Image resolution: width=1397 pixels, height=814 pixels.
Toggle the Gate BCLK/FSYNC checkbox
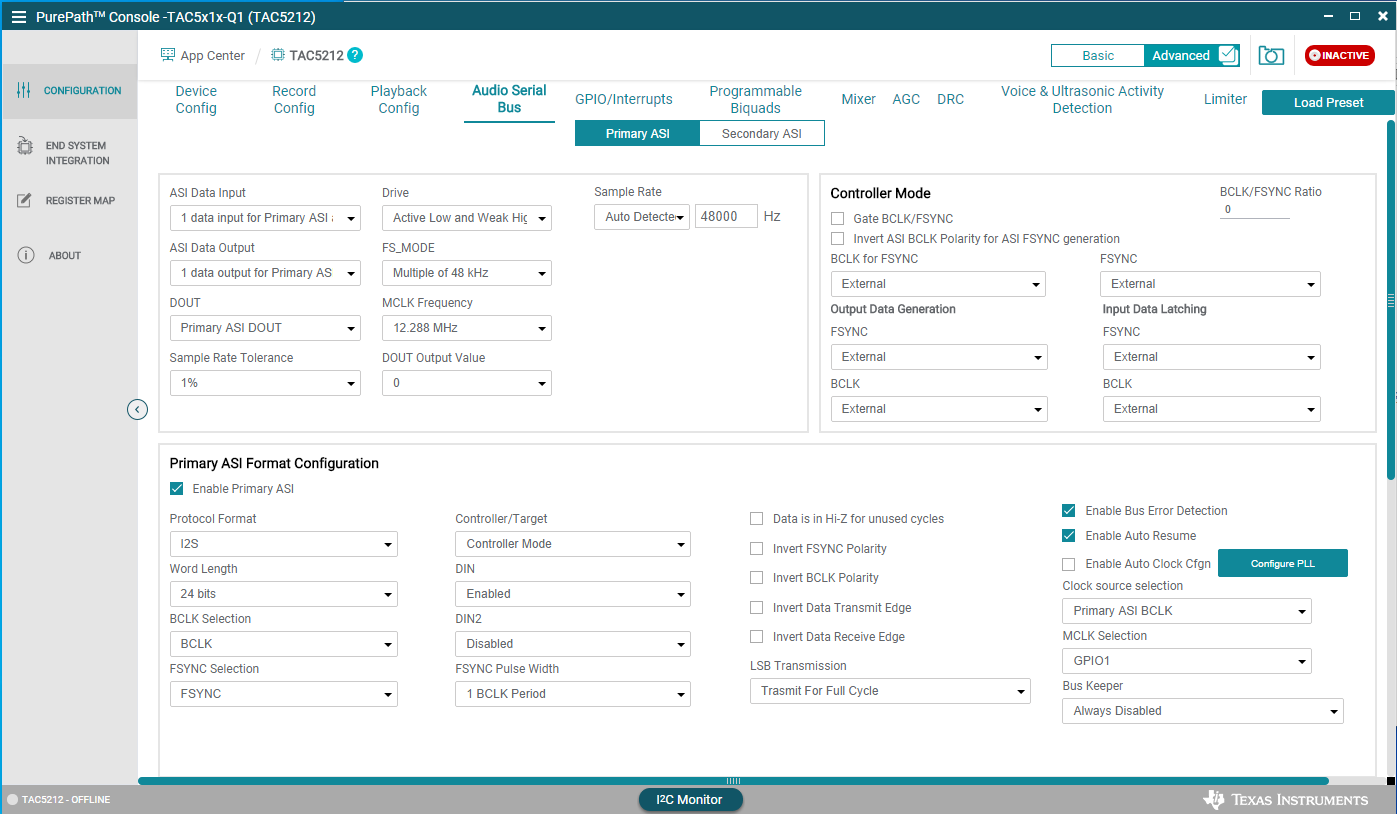[838, 219]
